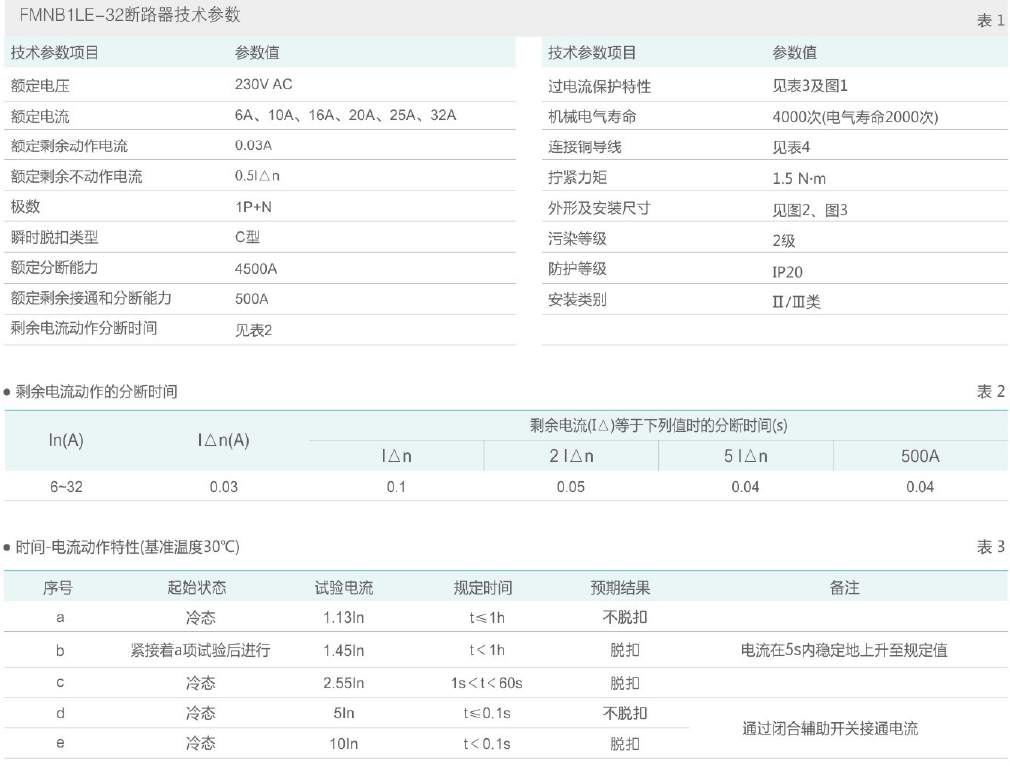Click the 2 I△n column header
The image size is (1010, 766).
[x=570, y=456]
